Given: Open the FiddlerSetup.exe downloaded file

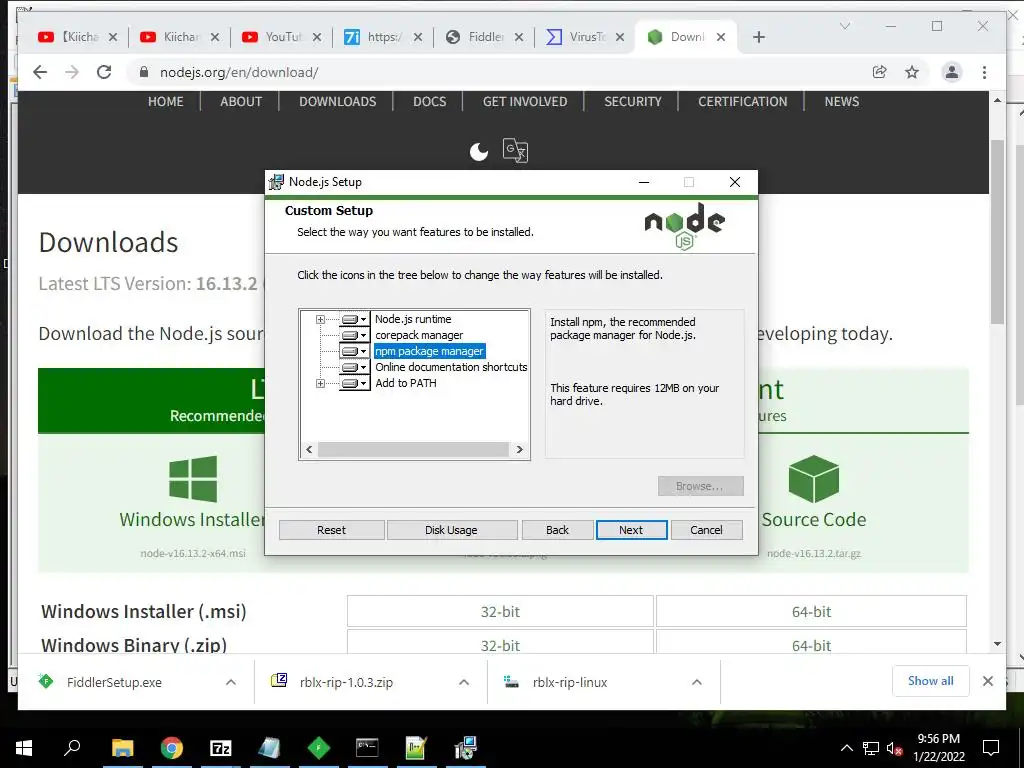Looking at the screenshot, I should click(x=114, y=682).
